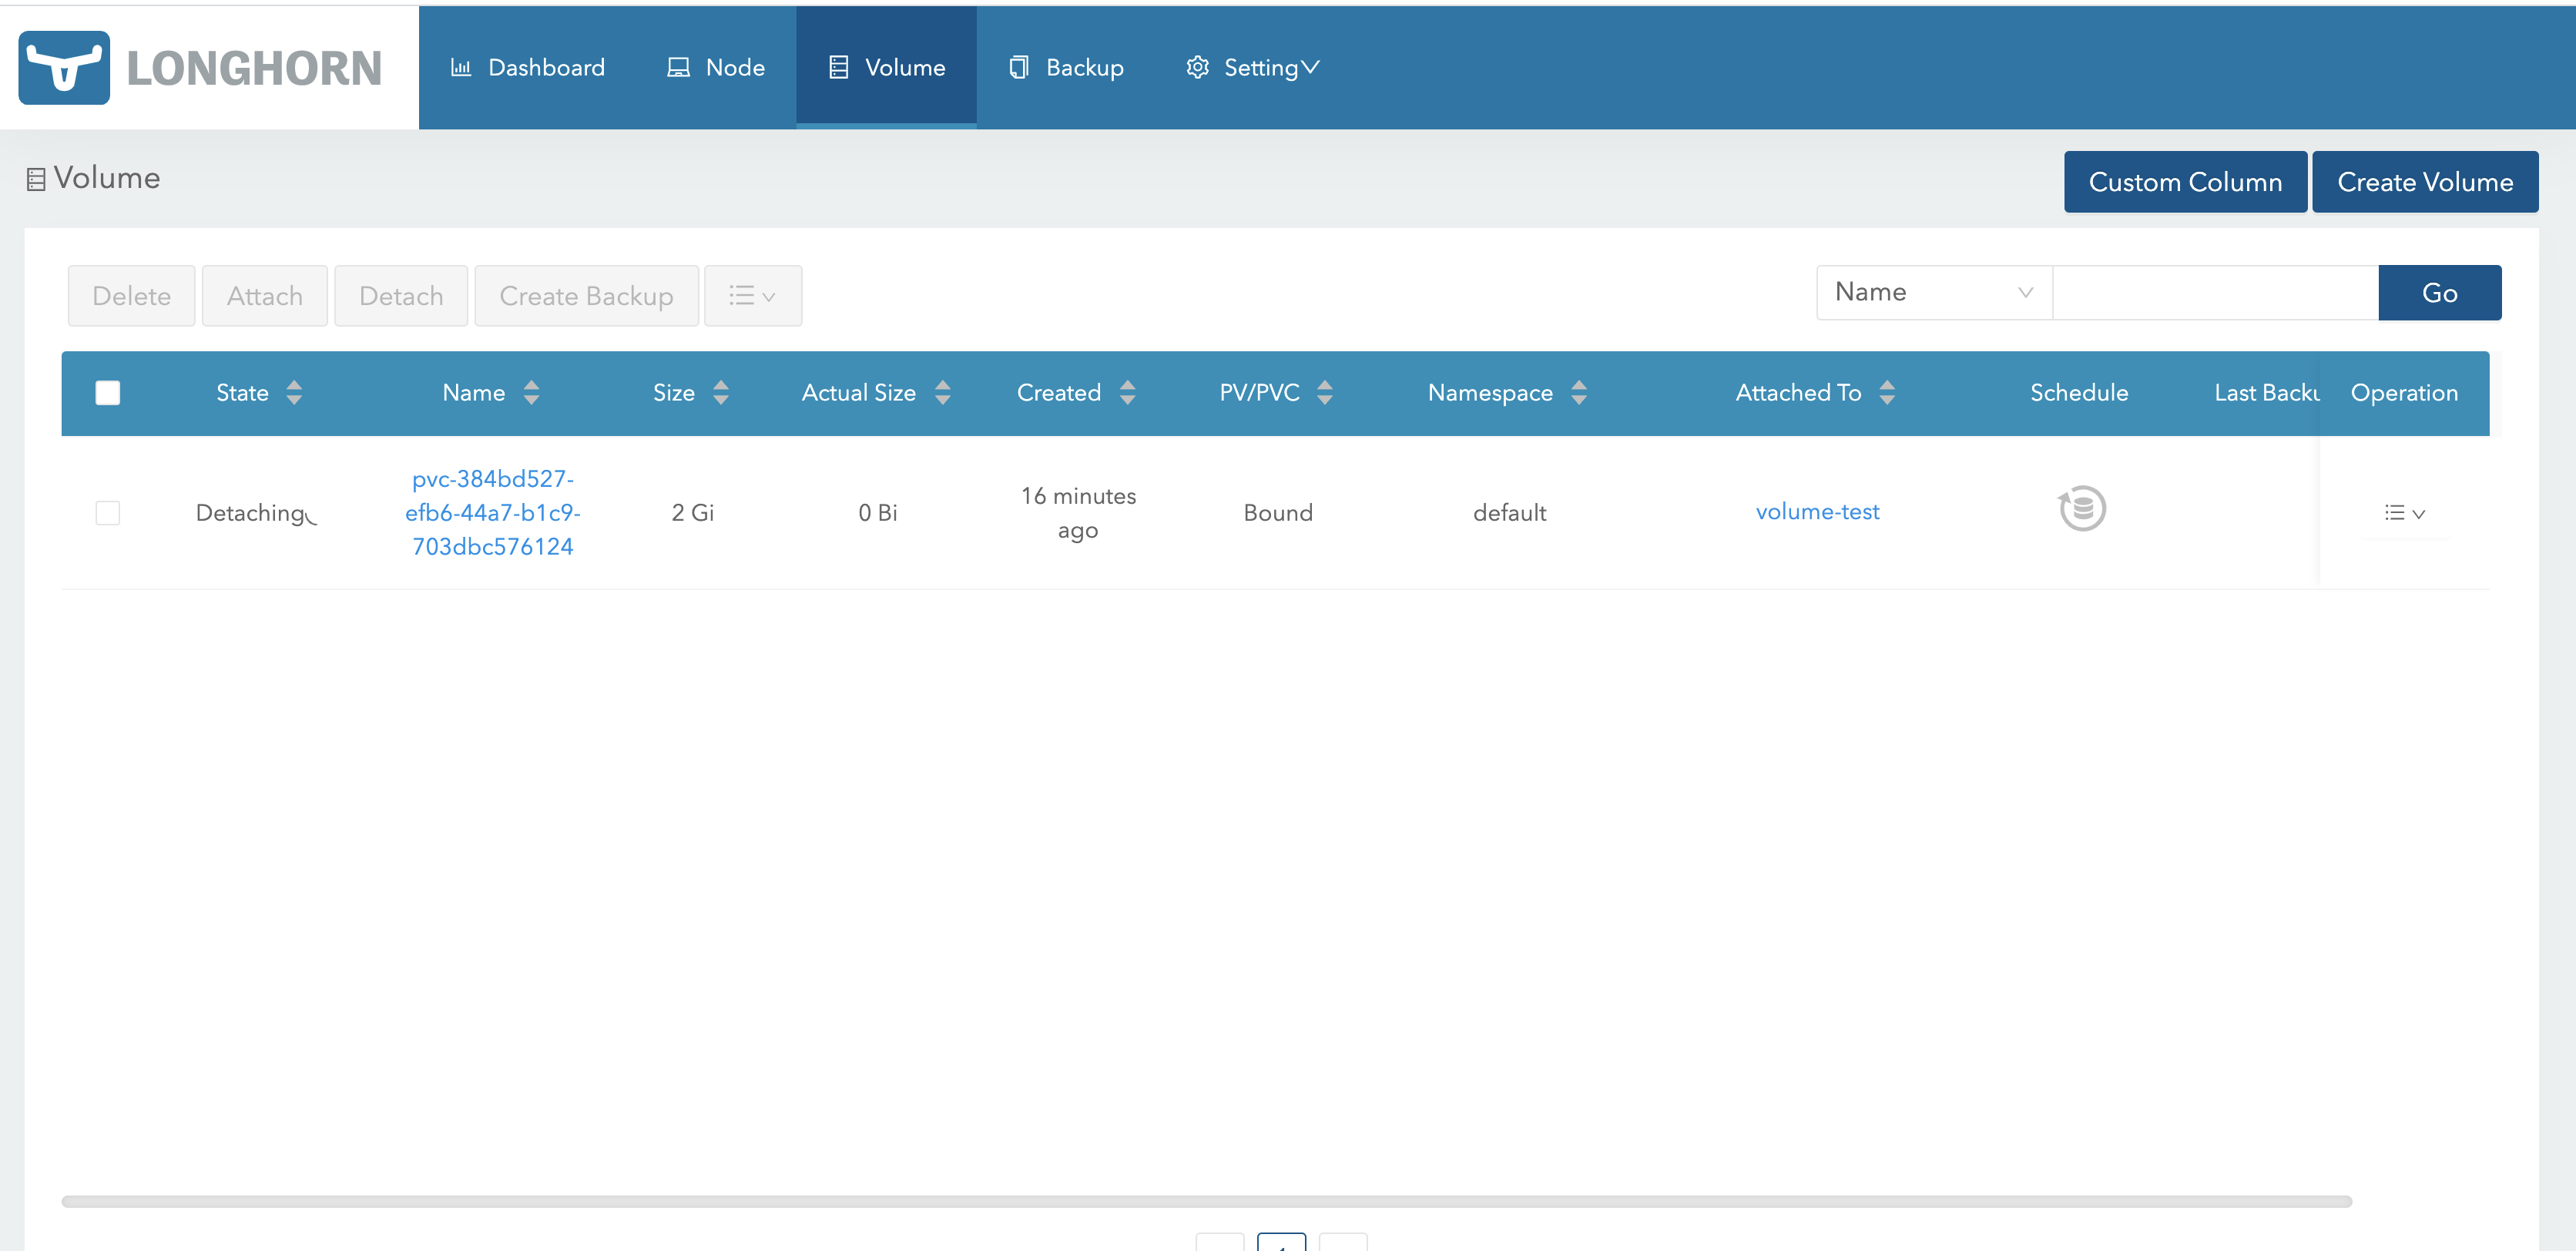2576x1251 pixels.
Task: Sort by Size column arrows
Action: [x=720, y=393]
